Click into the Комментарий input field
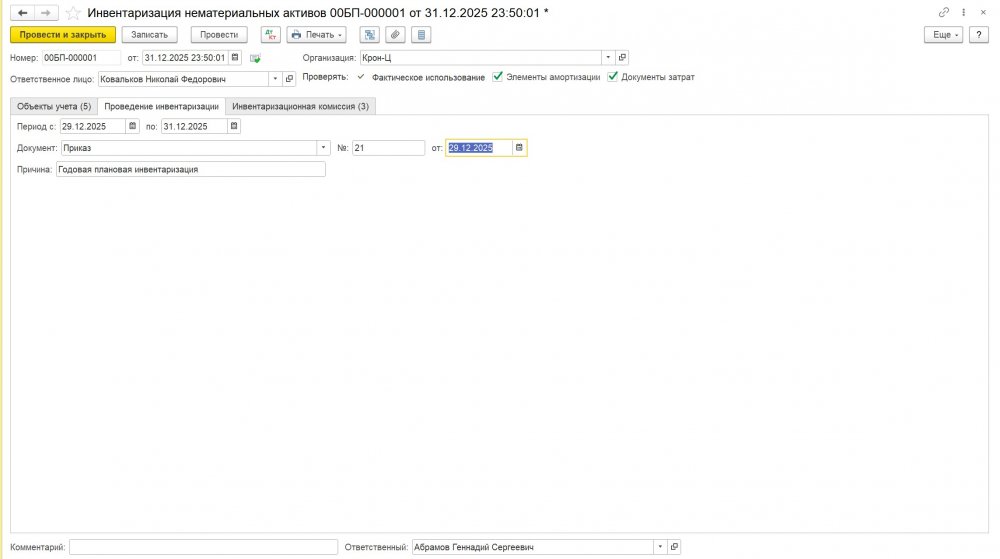 pos(203,547)
